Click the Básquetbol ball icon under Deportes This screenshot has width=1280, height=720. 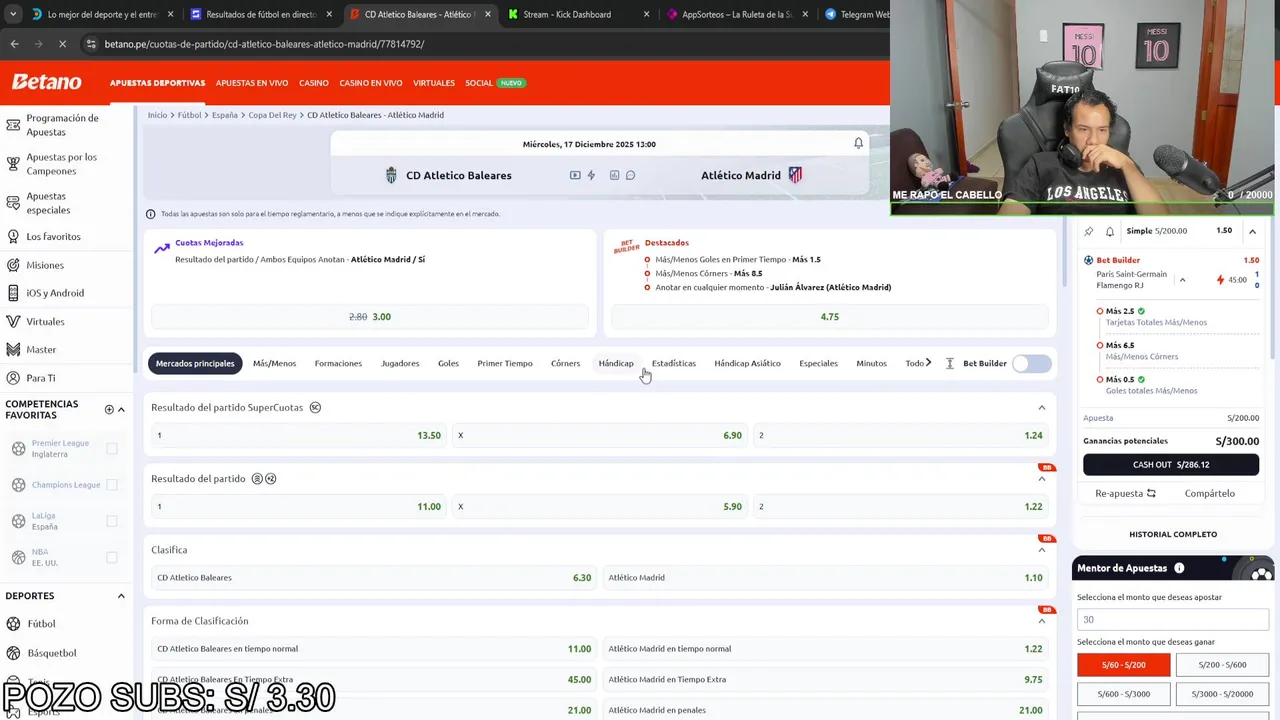[x=13, y=653]
